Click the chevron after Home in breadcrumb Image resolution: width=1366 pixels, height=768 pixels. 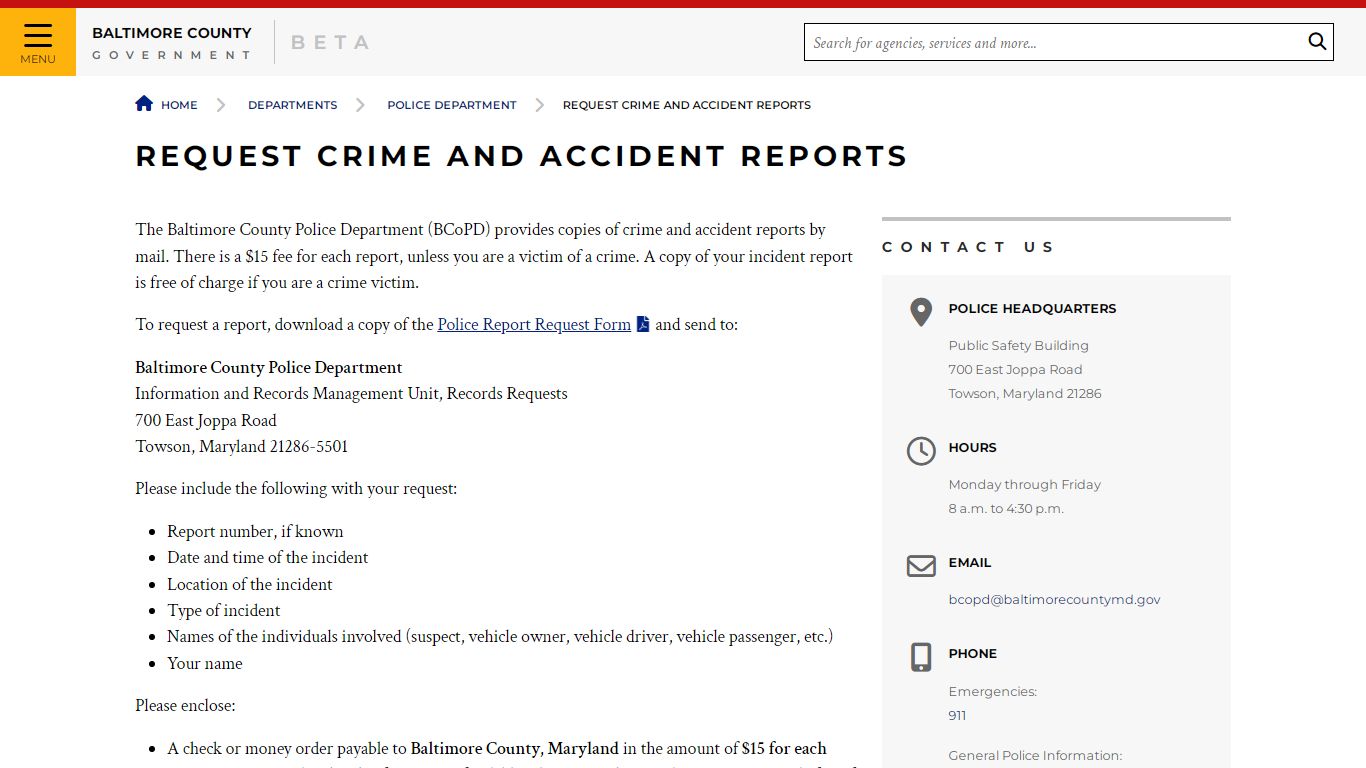(221, 105)
